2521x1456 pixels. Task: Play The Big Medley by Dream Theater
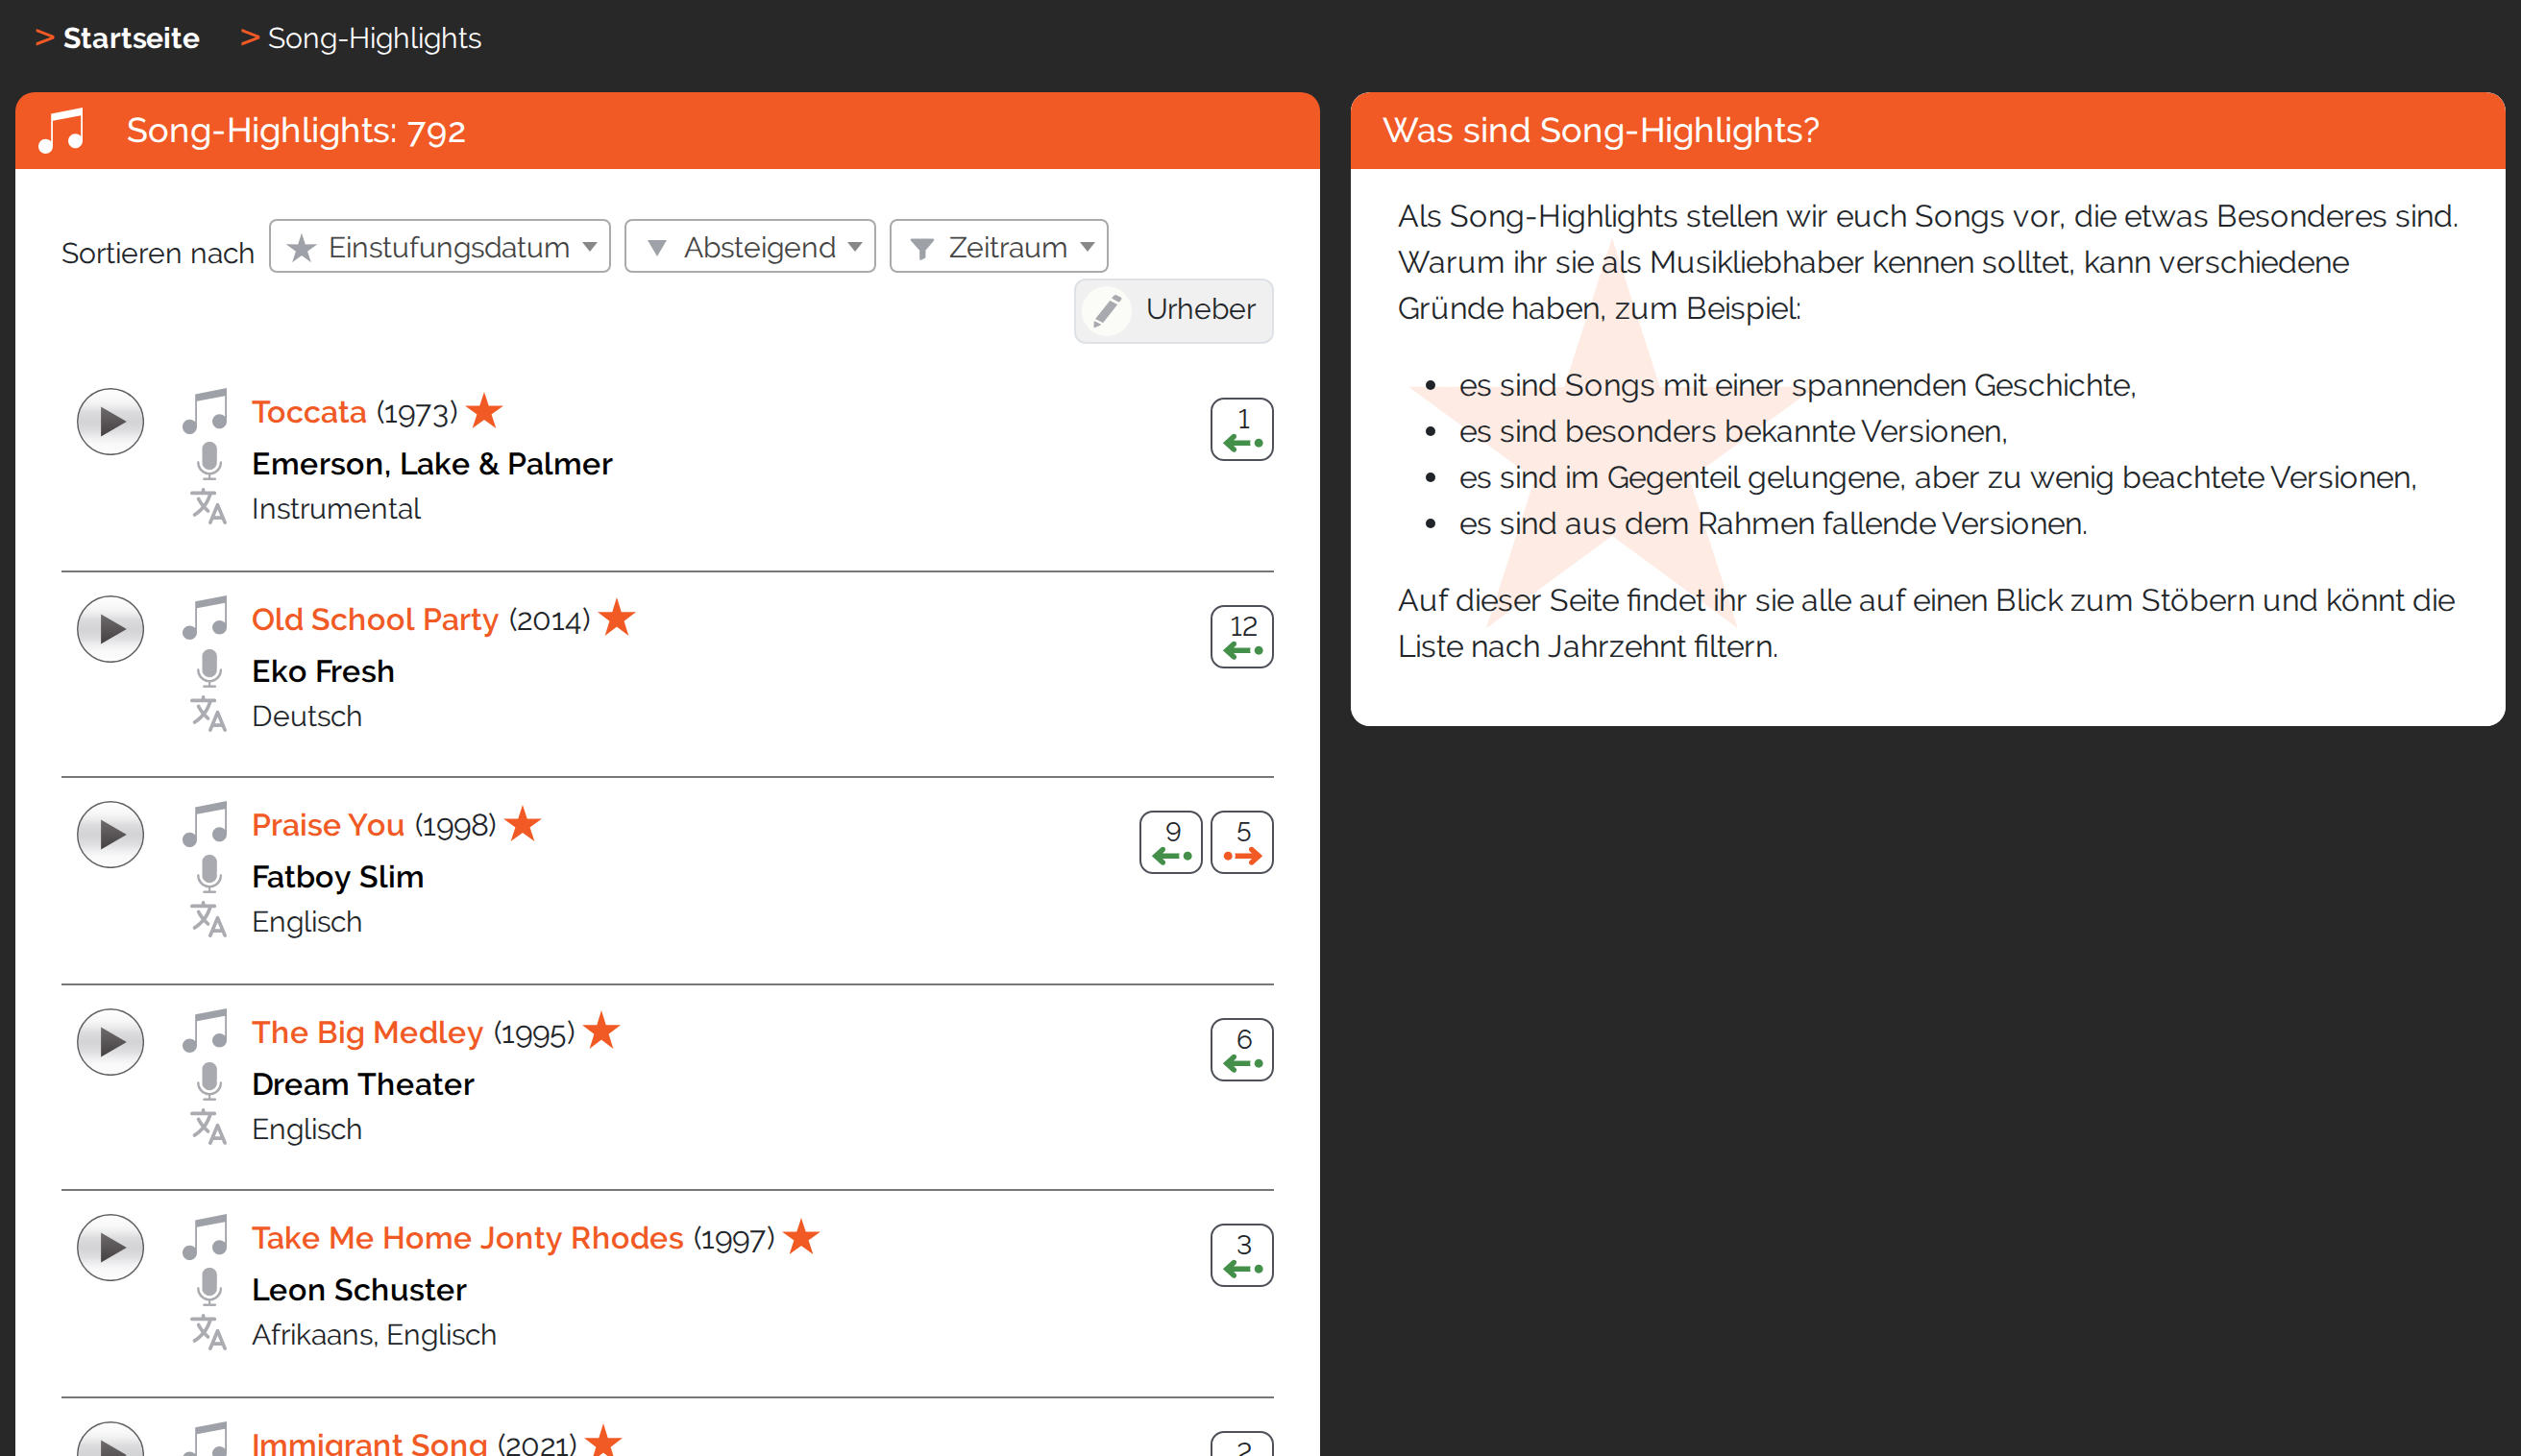(110, 1042)
